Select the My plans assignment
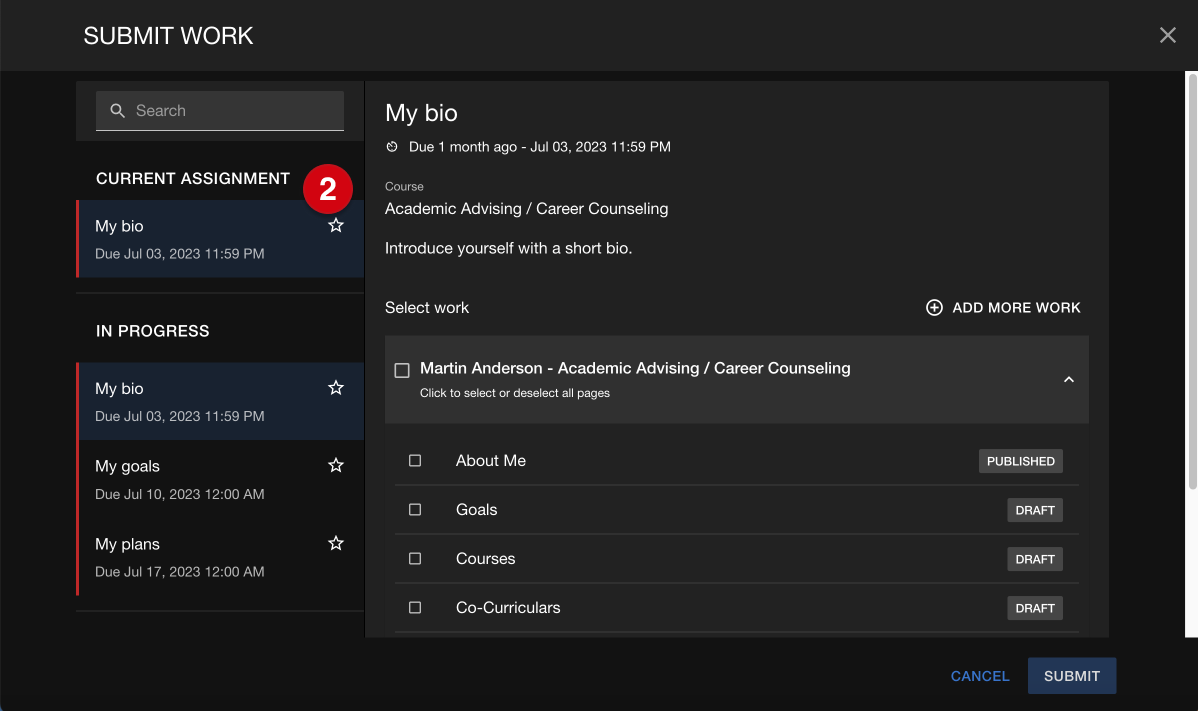This screenshot has width=1200, height=711. (x=220, y=557)
